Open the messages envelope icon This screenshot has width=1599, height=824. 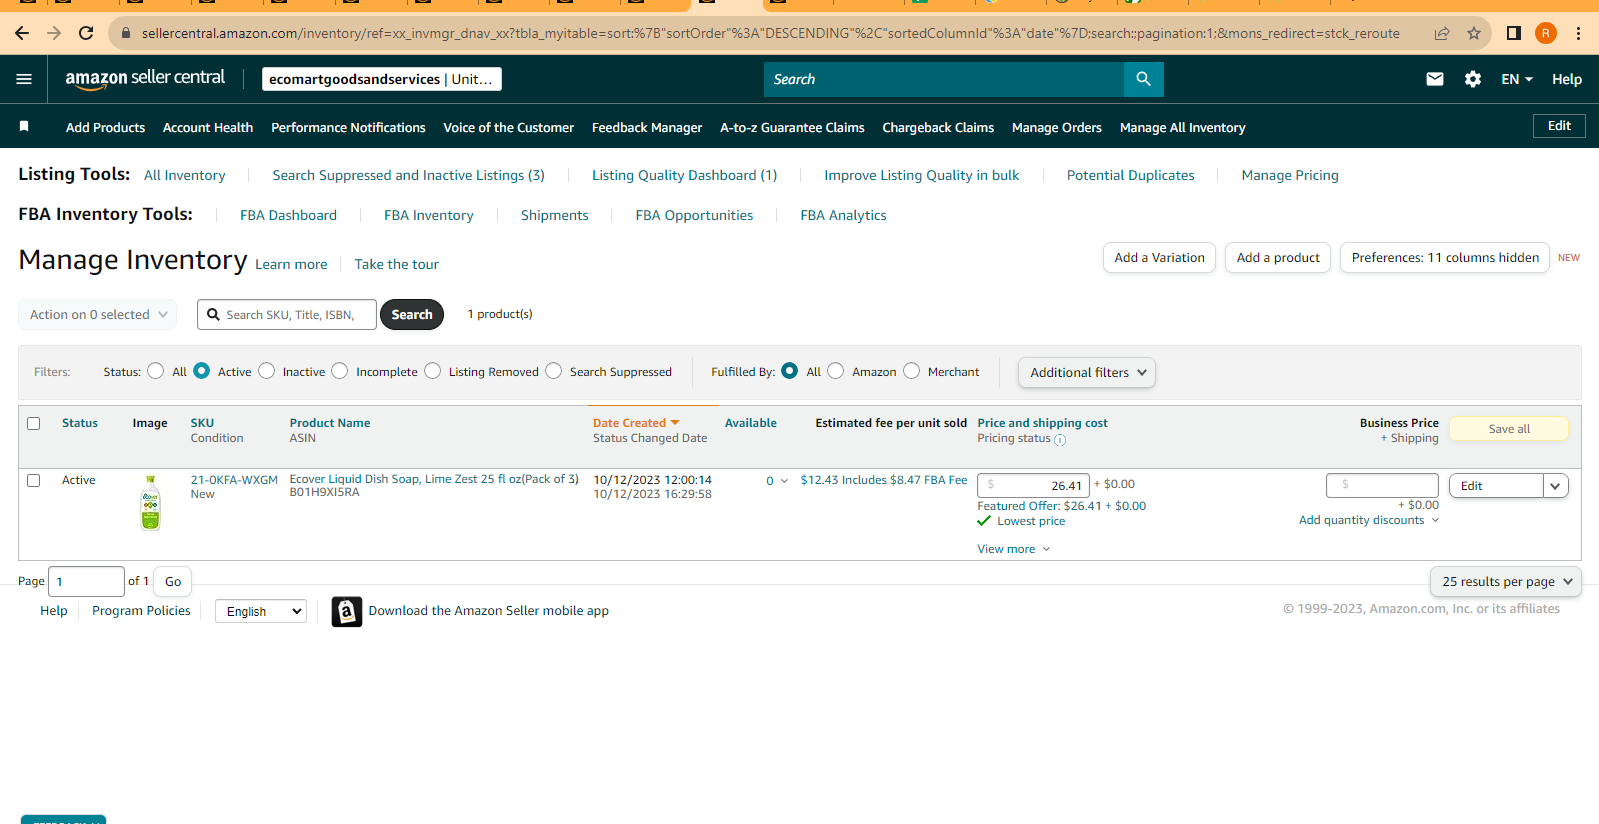coord(1435,79)
